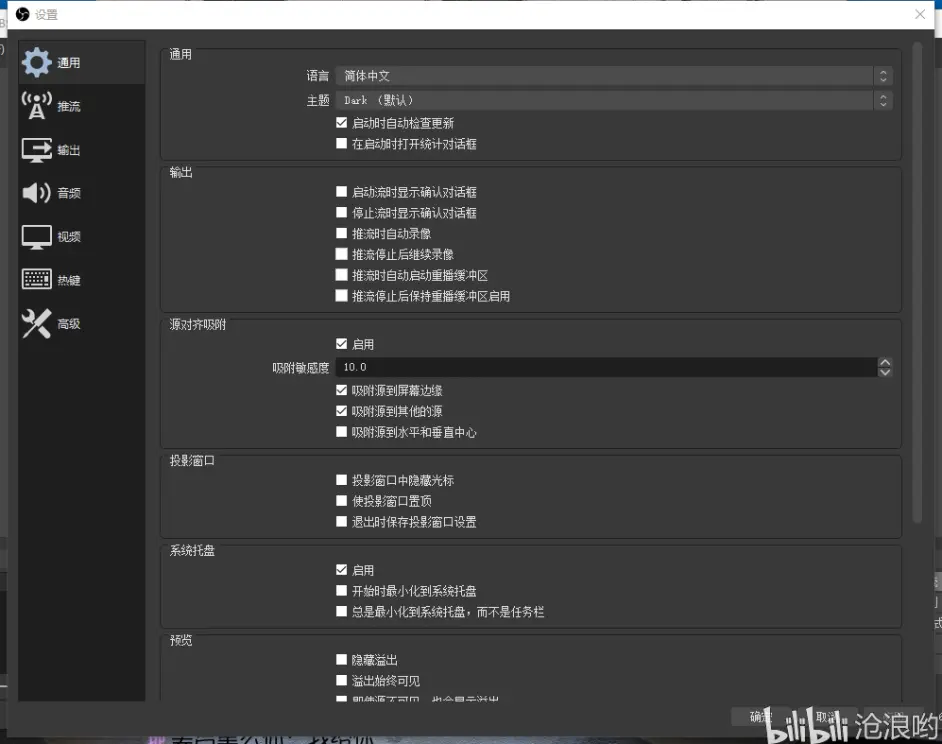Check 推流停止后保持重播缓冲区启用

(x=341, y=296)
